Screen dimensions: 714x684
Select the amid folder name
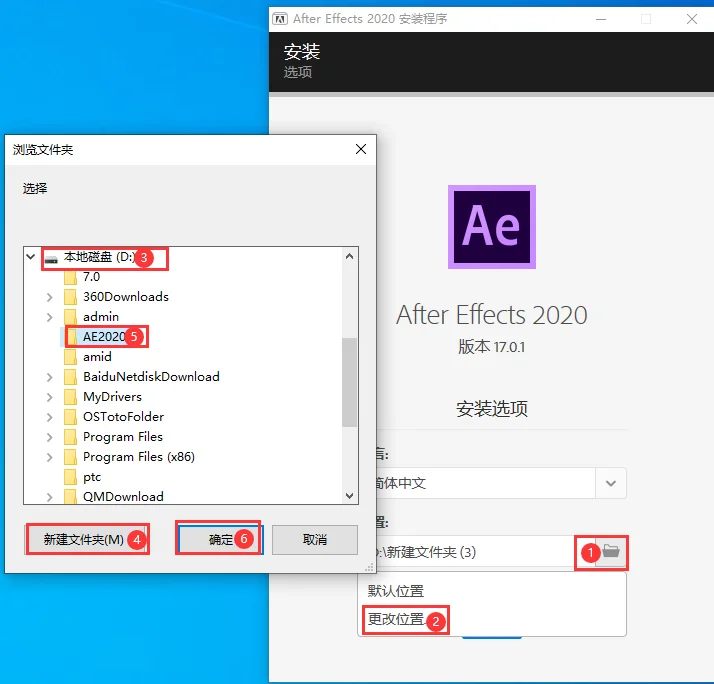97,357
